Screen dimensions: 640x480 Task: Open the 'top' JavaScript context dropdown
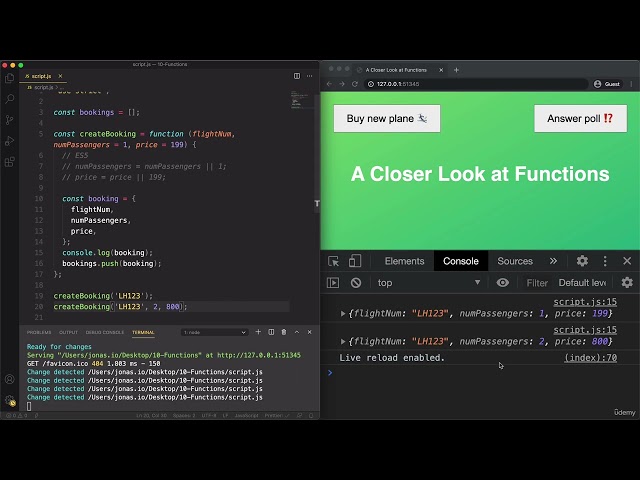(429, 282)
